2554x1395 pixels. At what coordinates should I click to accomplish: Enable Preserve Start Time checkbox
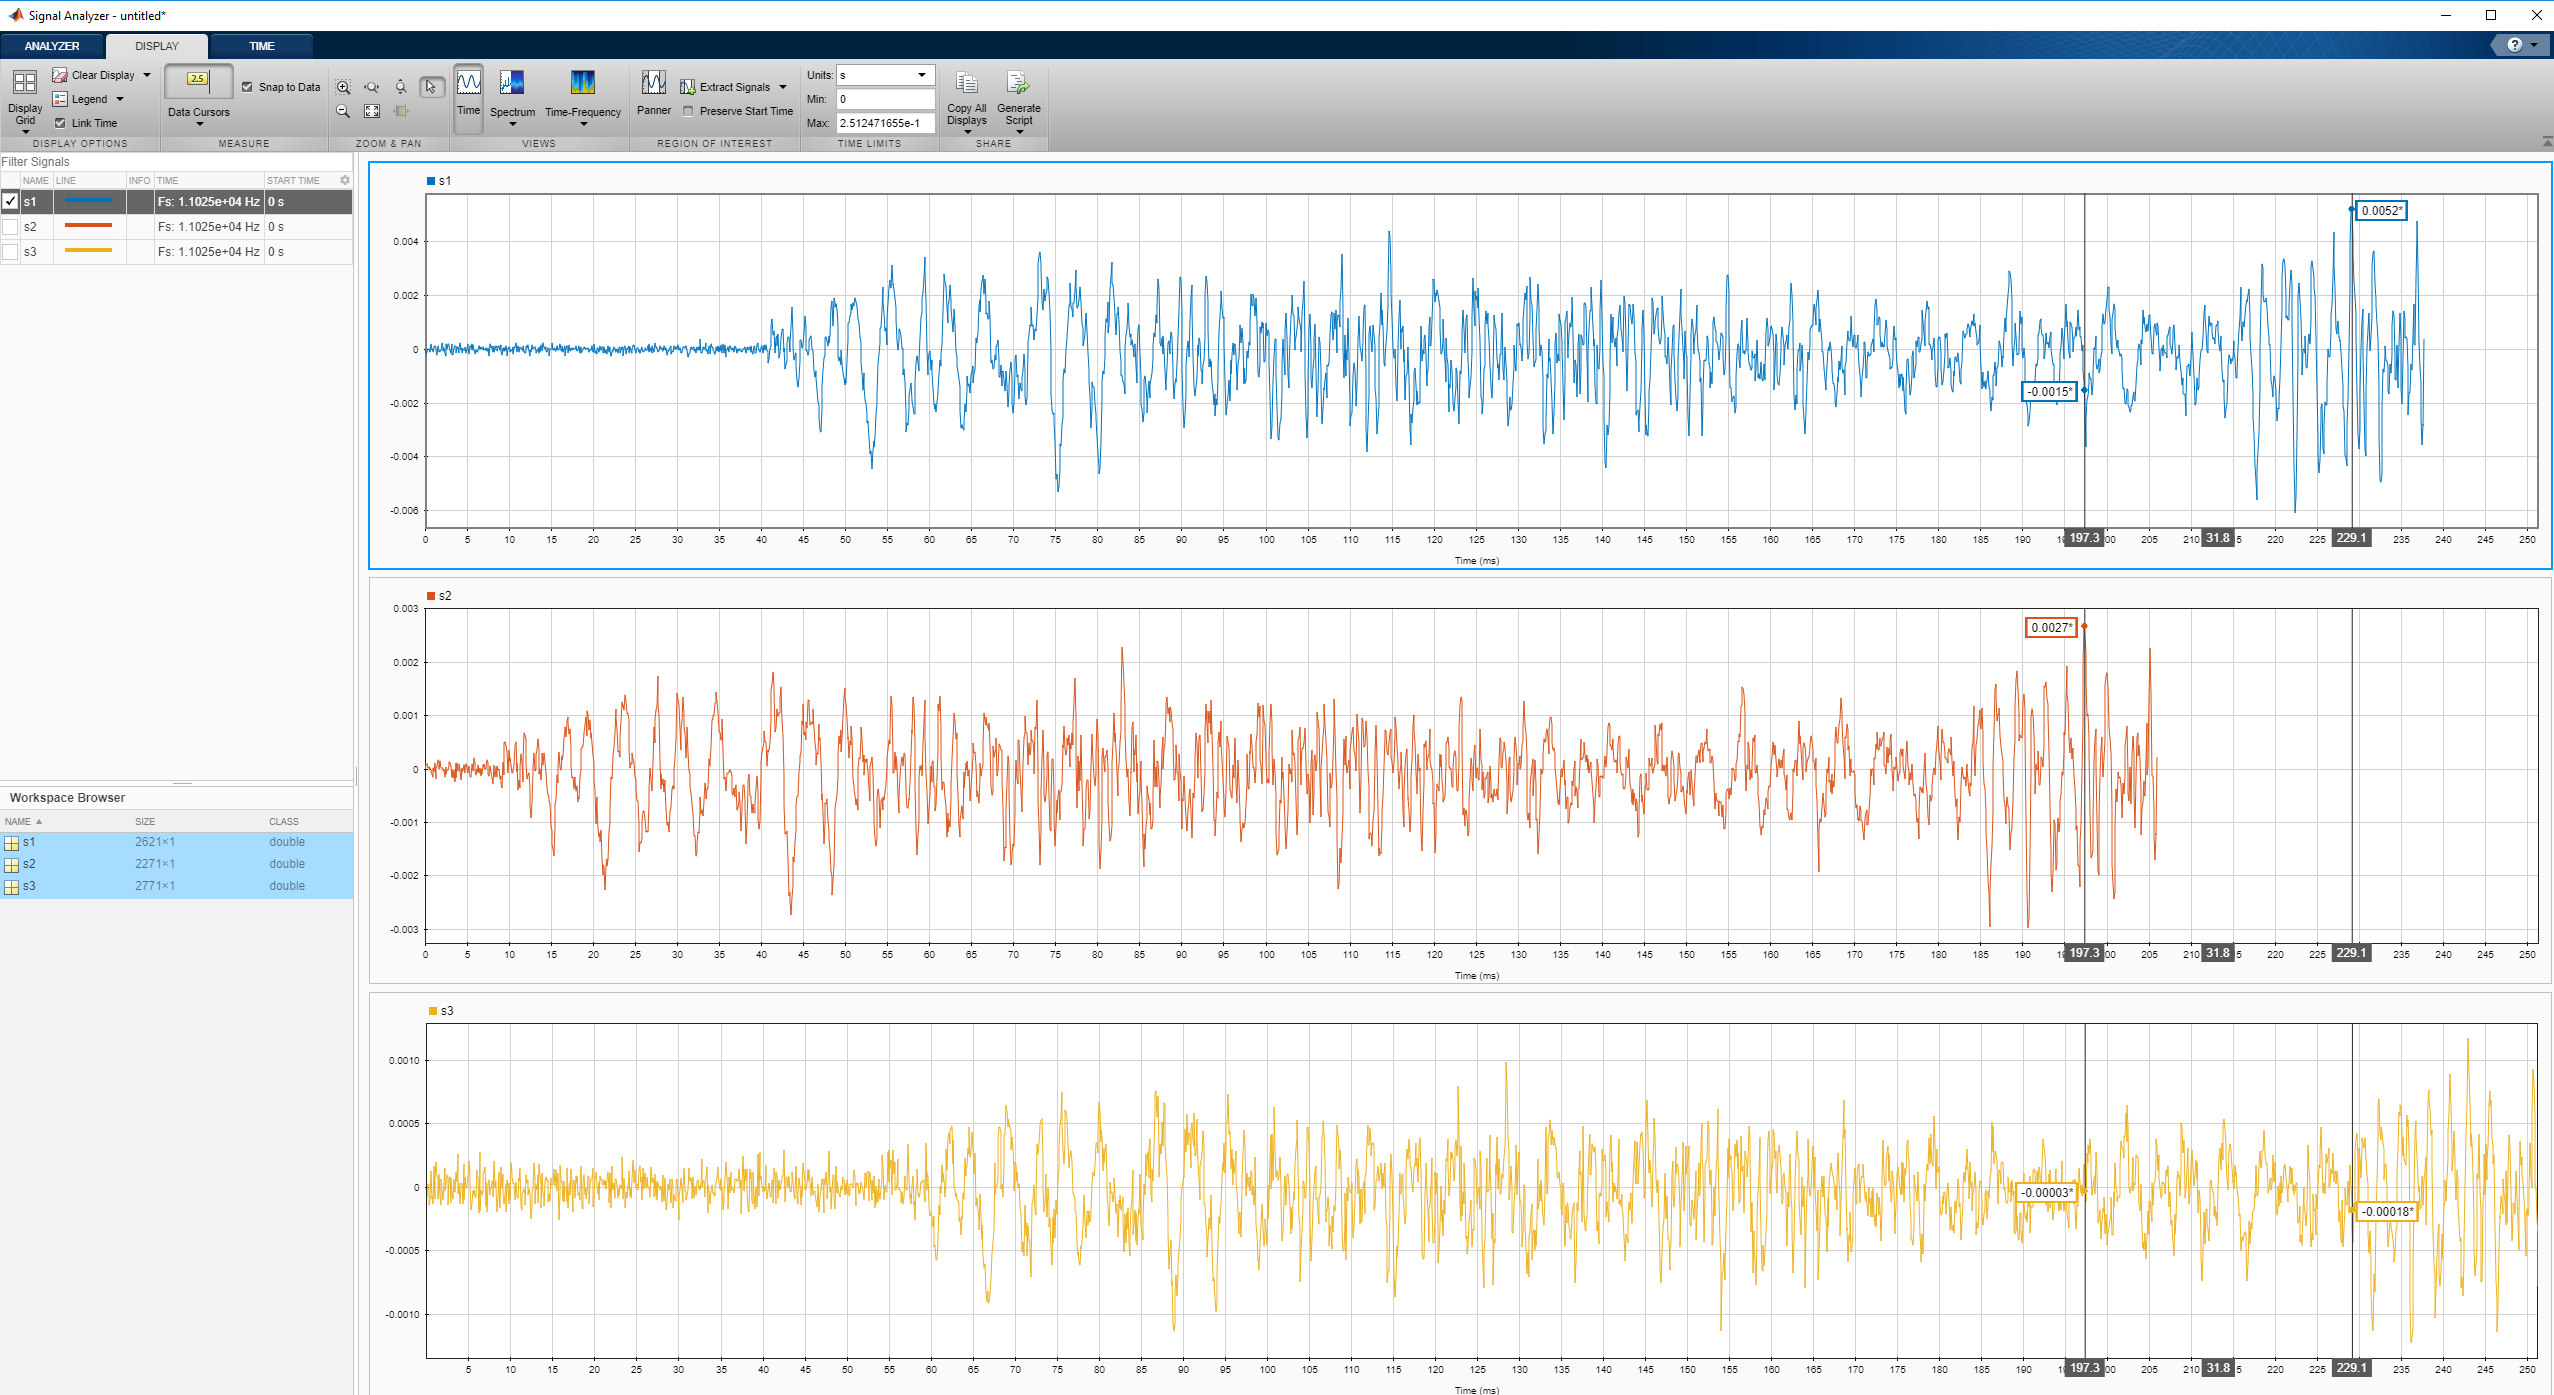tap(688, 111)
